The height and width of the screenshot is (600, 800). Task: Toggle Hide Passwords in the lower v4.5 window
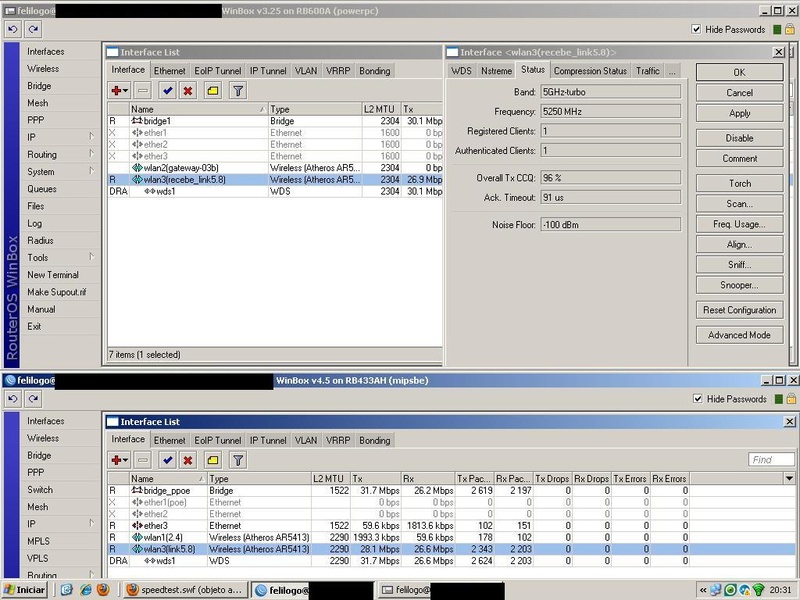697,399
